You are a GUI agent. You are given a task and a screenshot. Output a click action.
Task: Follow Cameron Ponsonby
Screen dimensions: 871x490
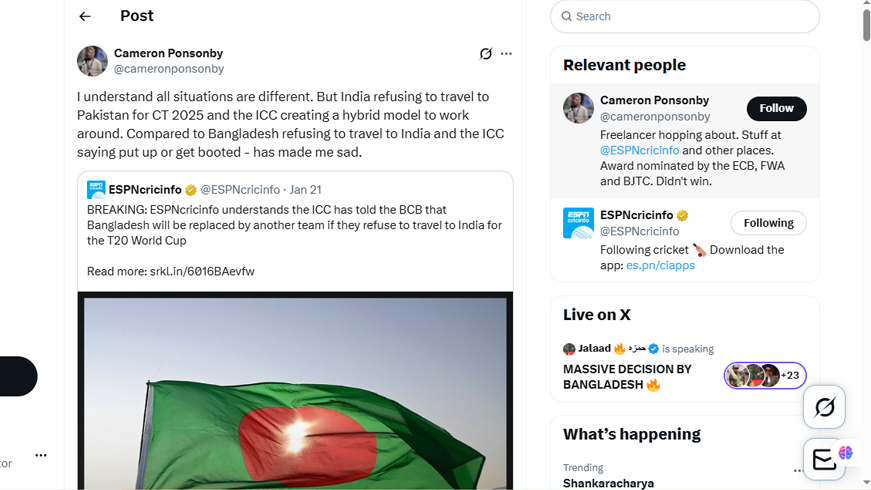coord(776,108)
